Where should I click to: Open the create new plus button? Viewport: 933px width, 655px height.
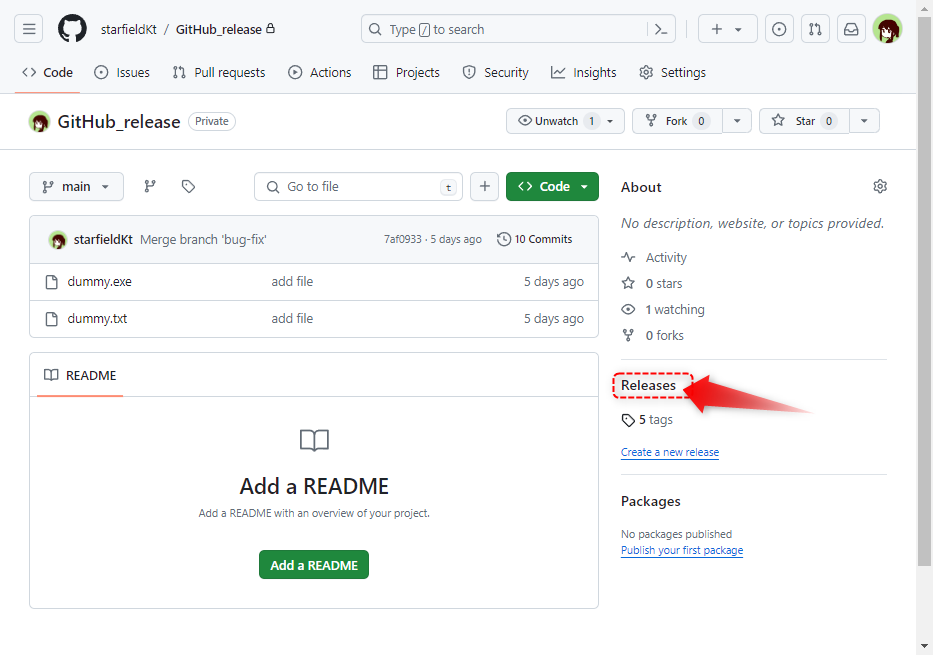pos(727,29)
